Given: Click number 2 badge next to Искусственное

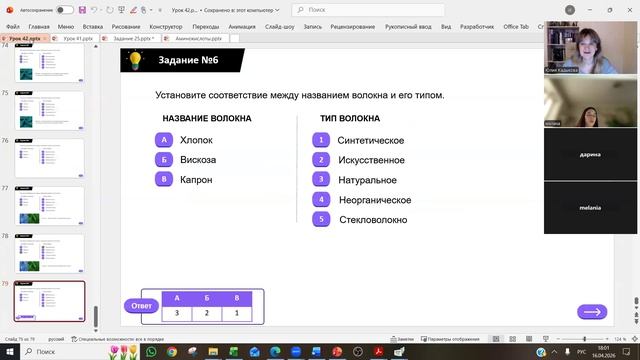Looking at the screenshot, I should tap(321, 160).
